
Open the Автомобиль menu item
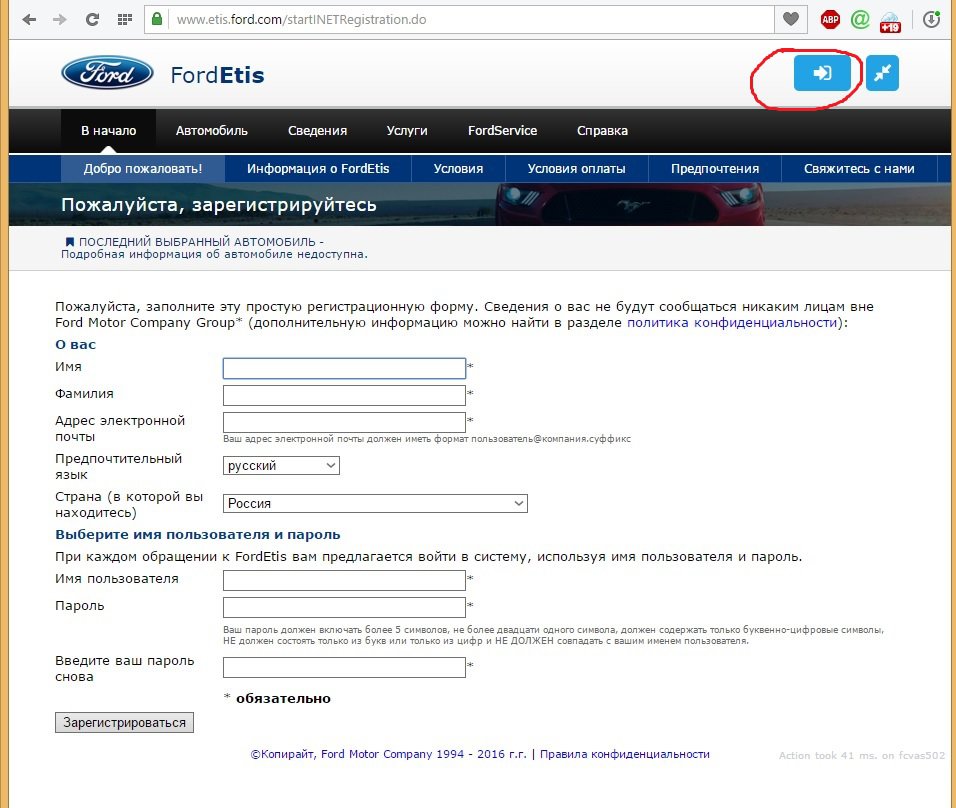pyautogui.click(x=212, y=130)
